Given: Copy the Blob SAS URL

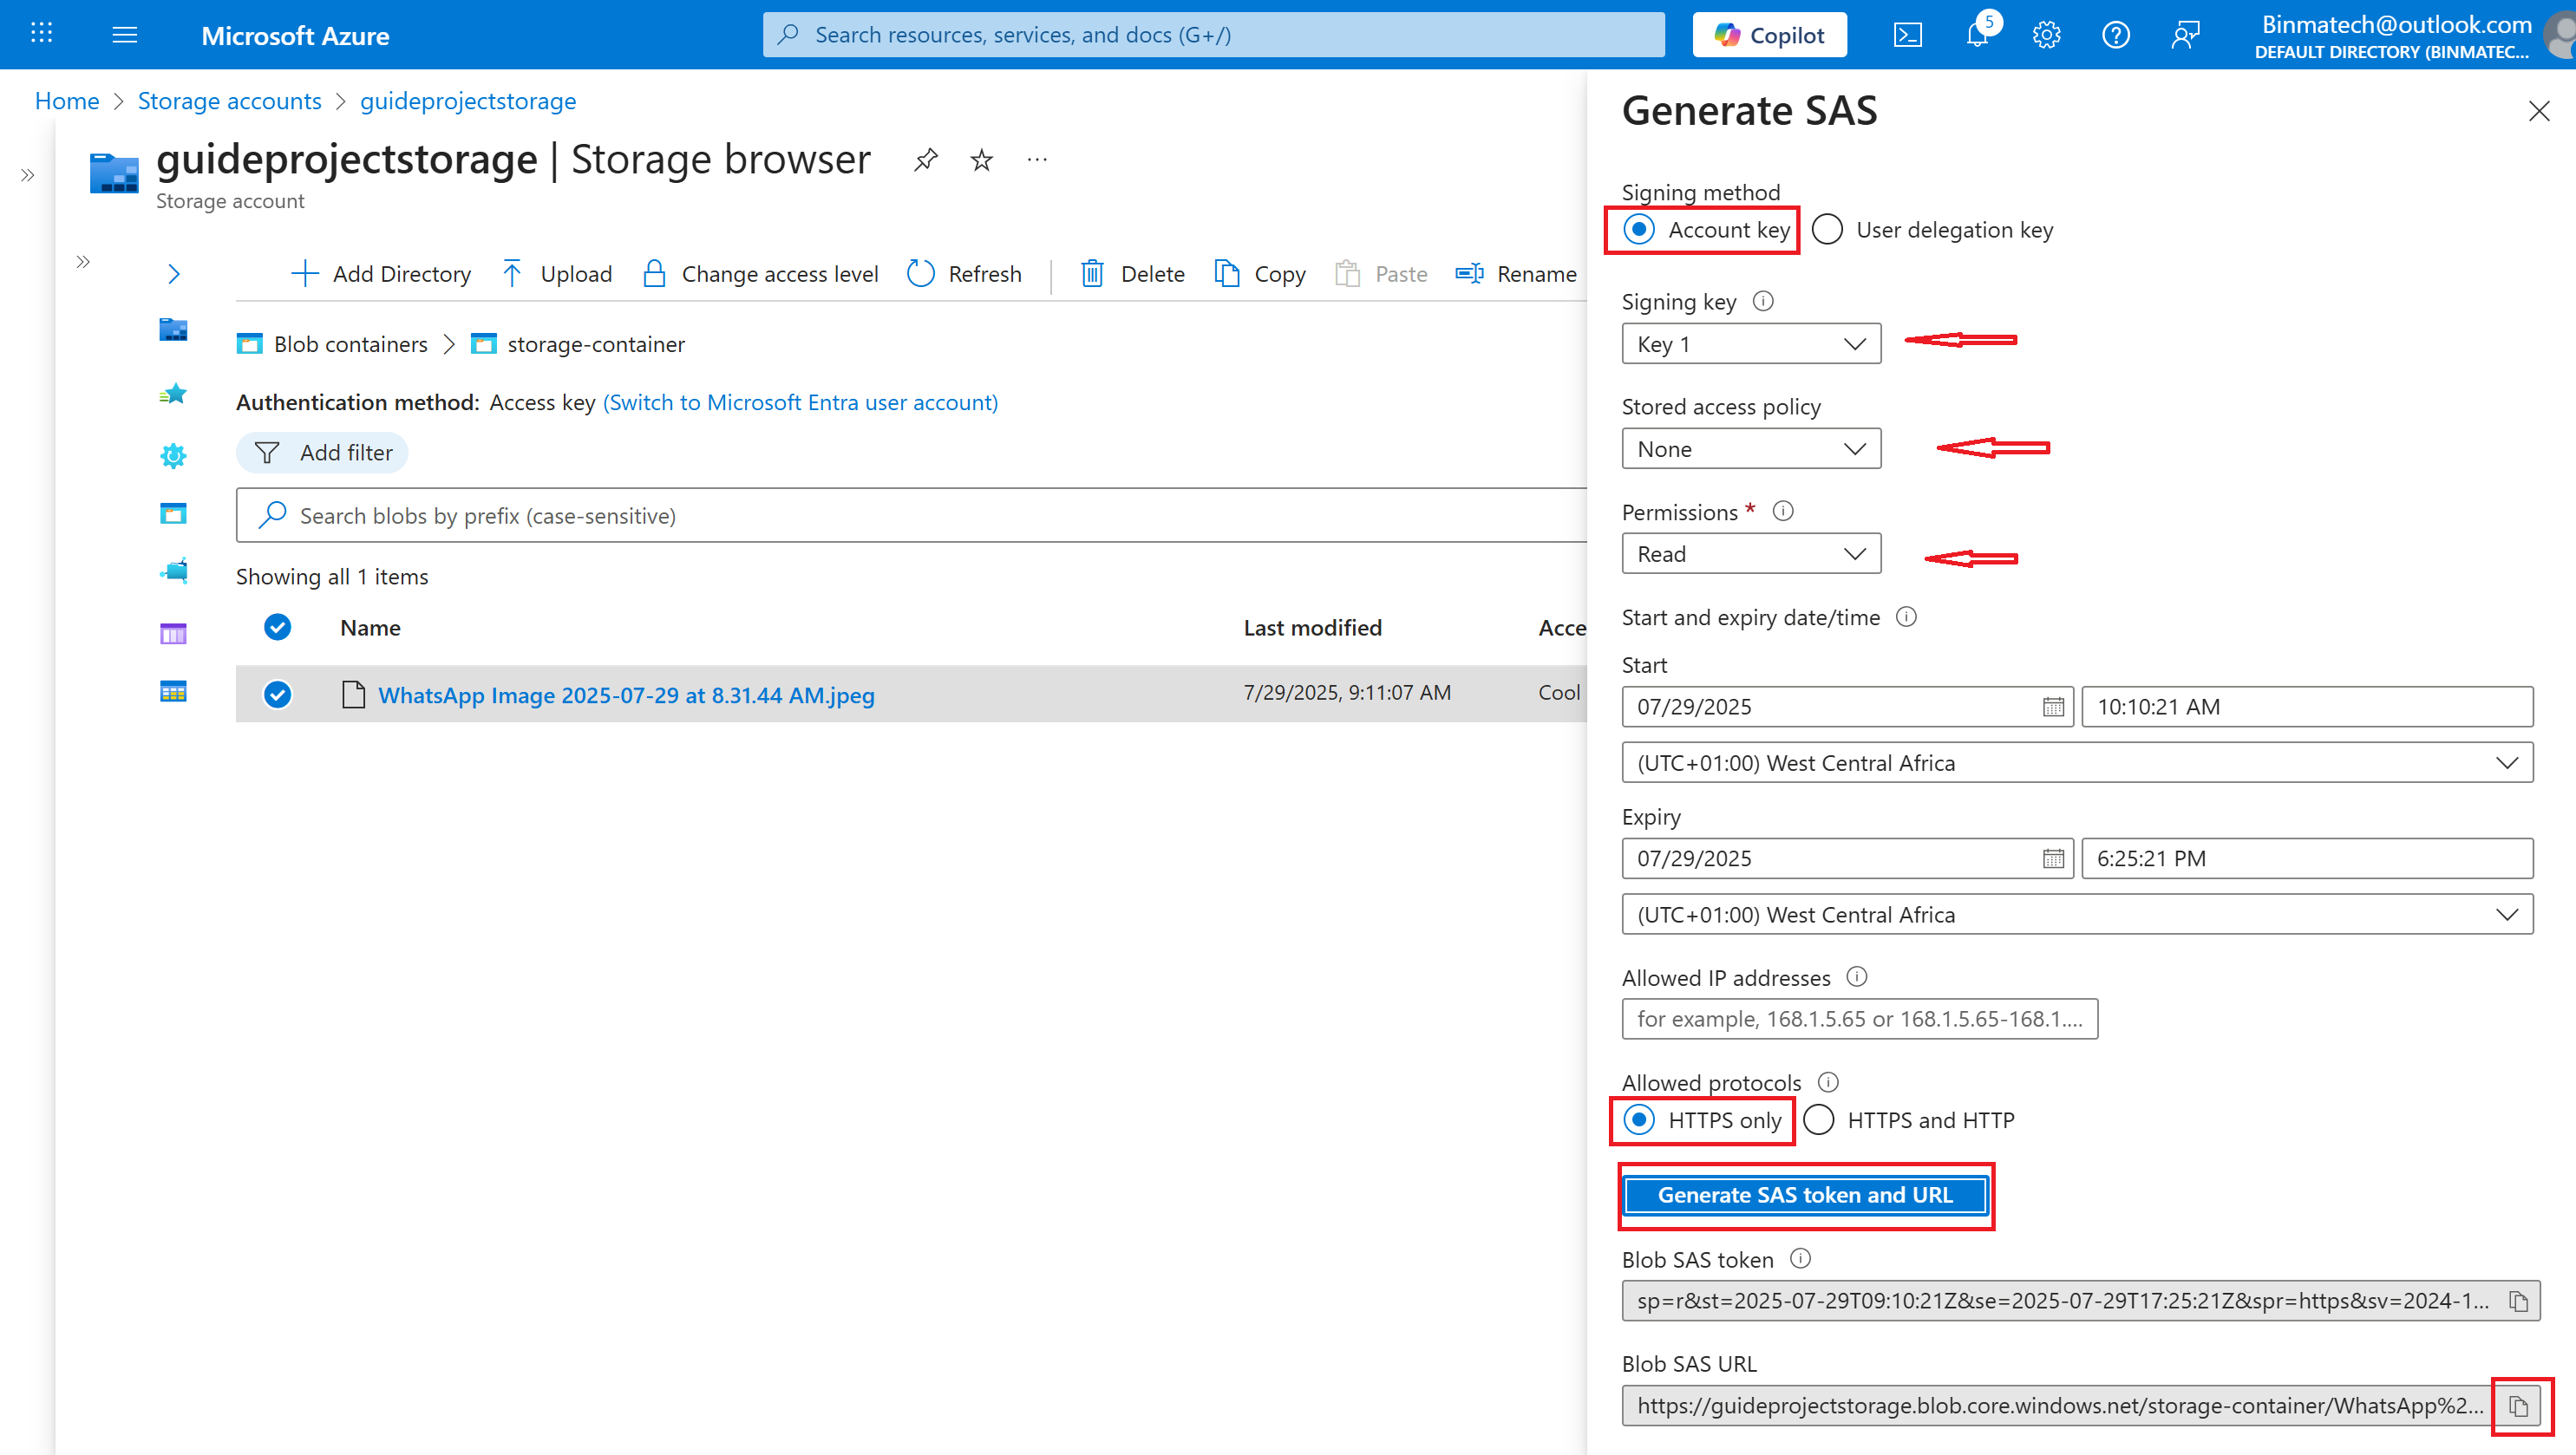Looking at the screenshot, I should 2518,1406.
